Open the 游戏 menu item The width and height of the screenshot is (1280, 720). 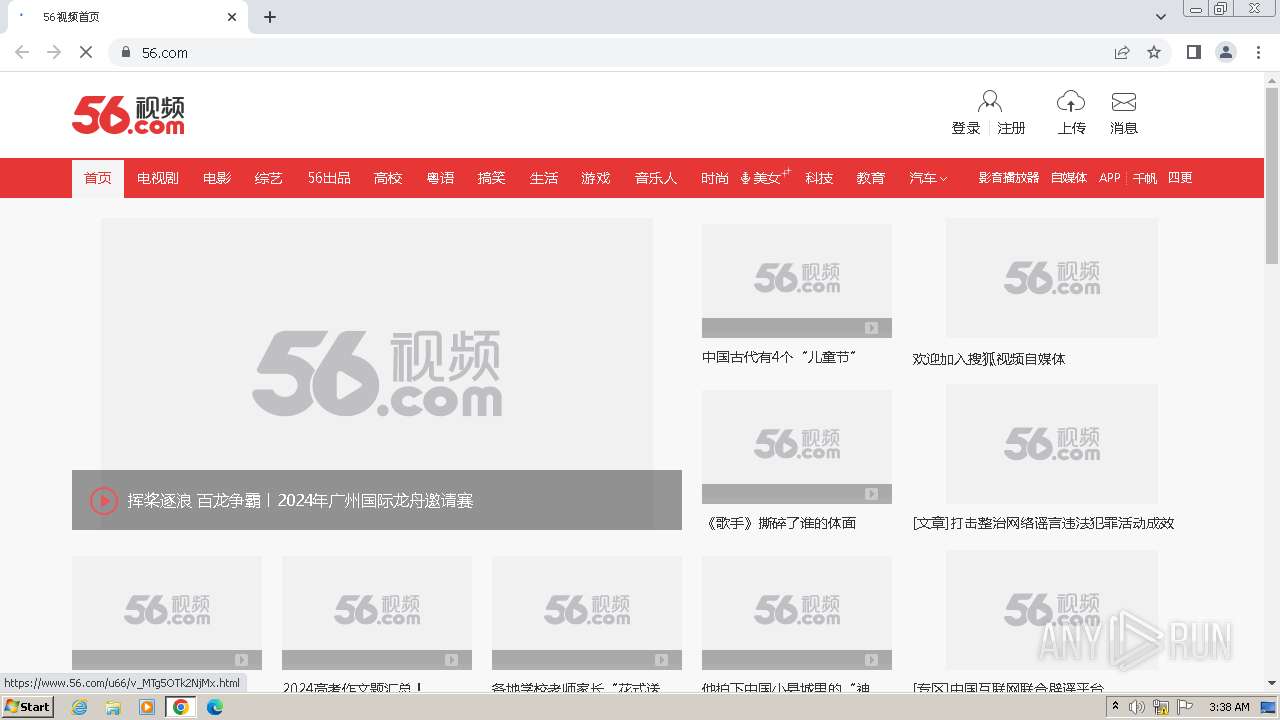tap(596, 178)
